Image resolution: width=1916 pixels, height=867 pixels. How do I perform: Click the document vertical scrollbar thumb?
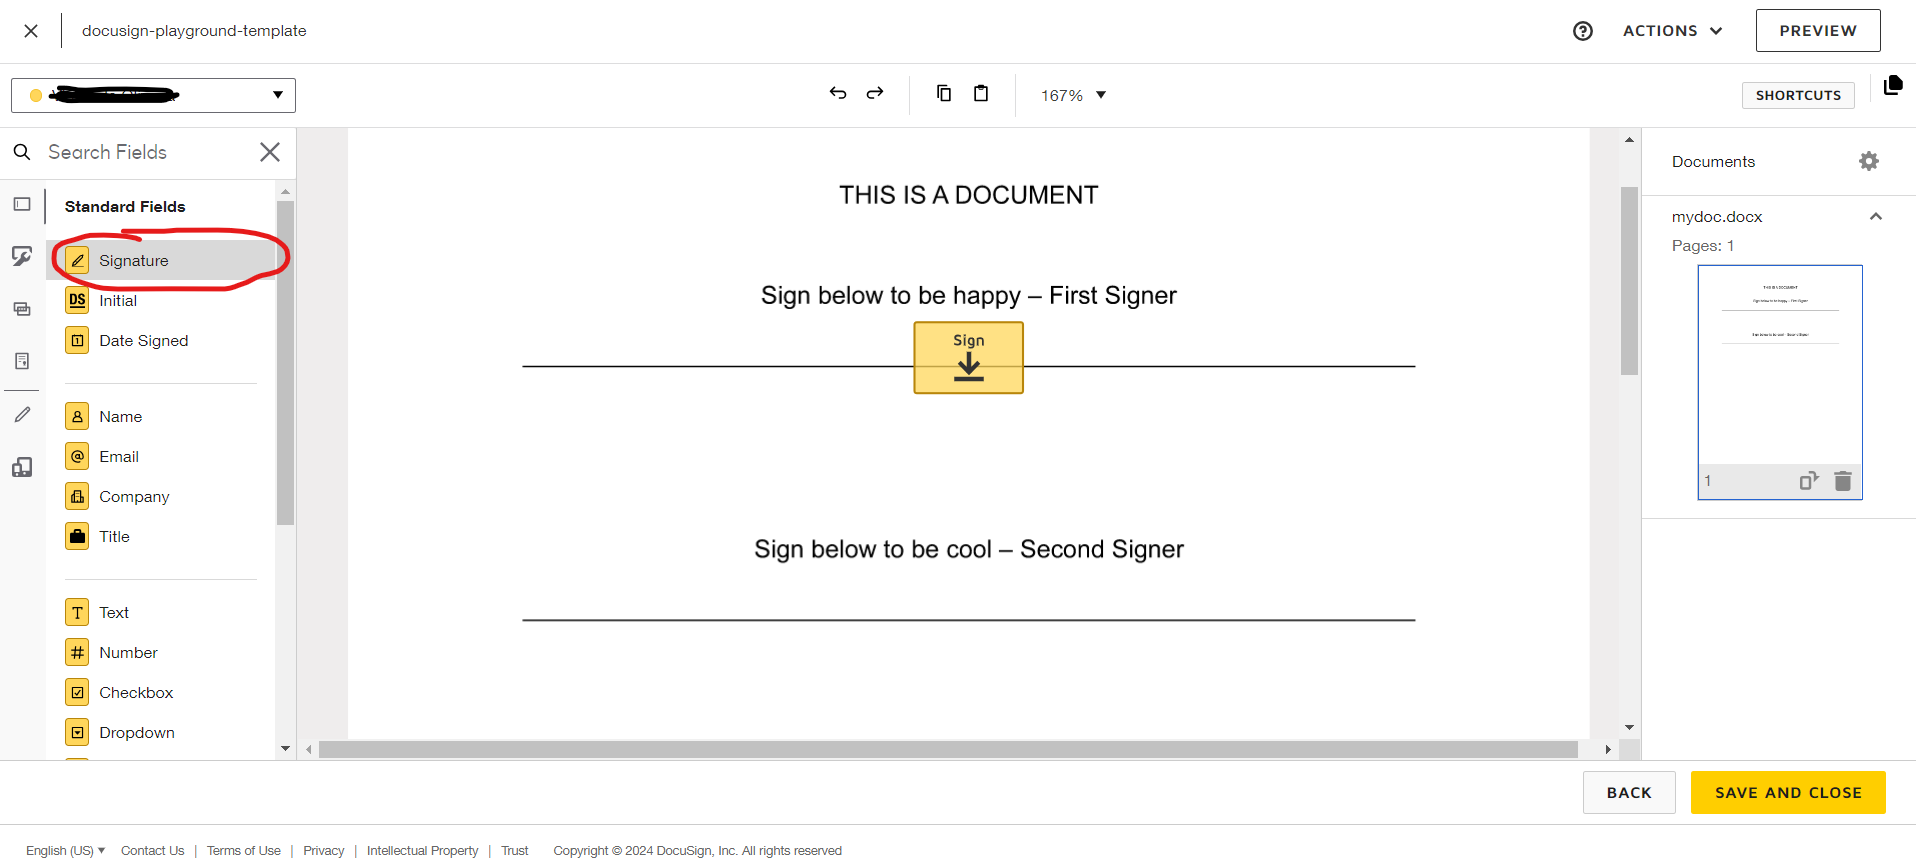pyautogui.click(x=1629, y=281)
